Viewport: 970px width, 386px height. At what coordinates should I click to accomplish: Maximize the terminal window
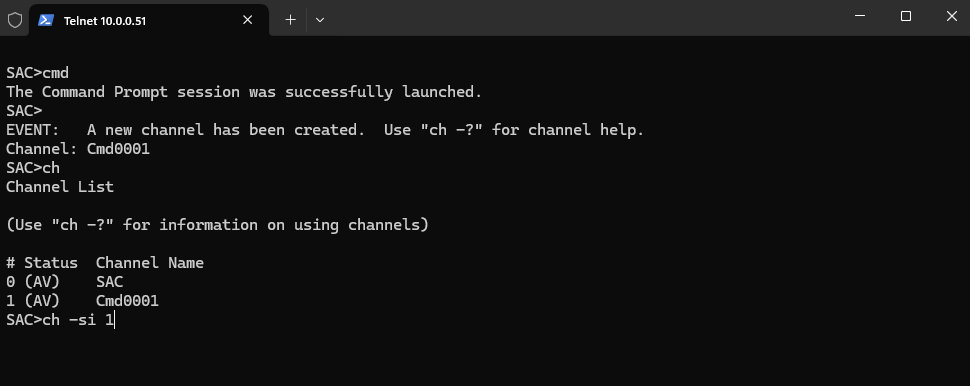906,17
